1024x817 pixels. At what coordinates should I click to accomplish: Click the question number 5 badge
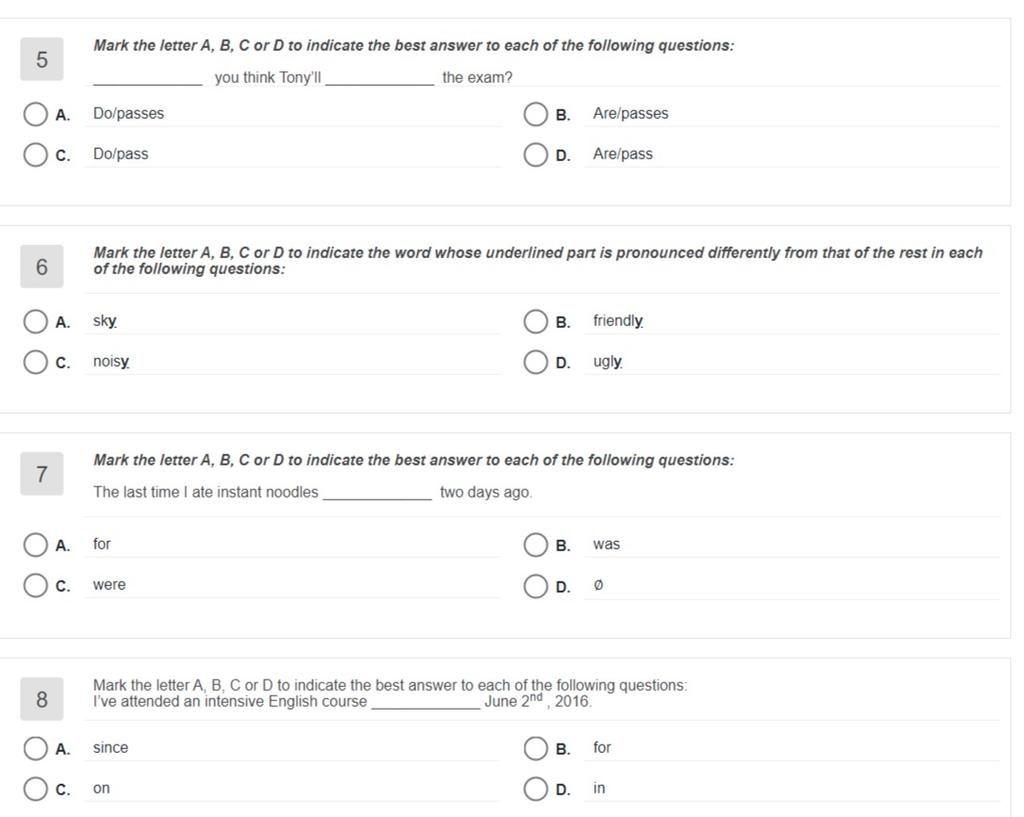[x=42, y=59]
